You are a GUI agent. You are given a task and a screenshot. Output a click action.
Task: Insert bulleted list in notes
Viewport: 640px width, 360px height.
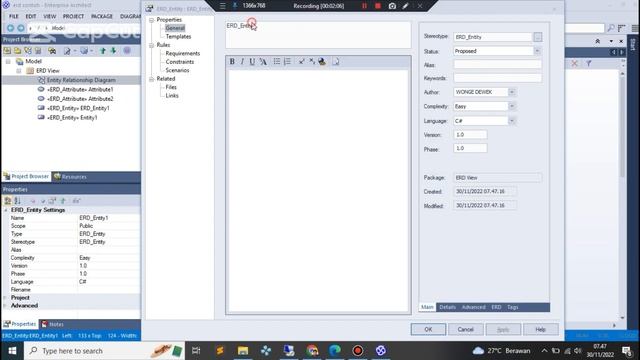[277, 62]
